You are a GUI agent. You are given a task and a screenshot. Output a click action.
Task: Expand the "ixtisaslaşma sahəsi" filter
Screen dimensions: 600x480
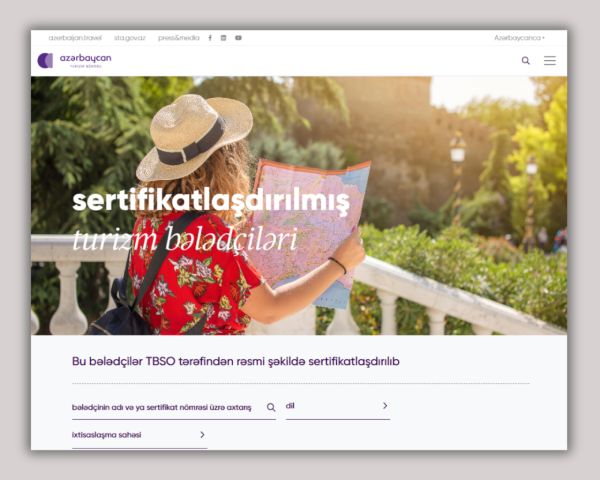[140, 437]
